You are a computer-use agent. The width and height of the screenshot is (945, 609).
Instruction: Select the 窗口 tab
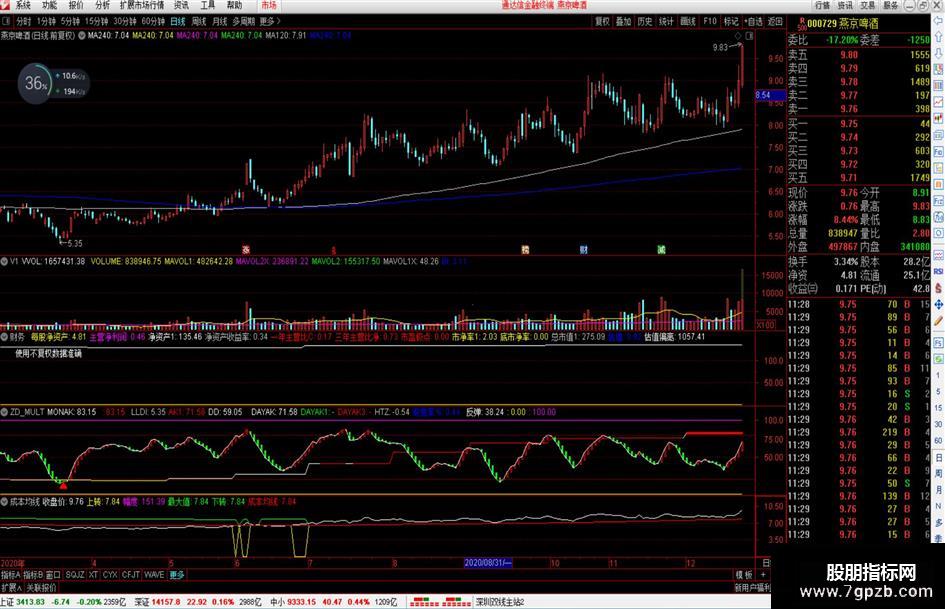coord(53,575)
